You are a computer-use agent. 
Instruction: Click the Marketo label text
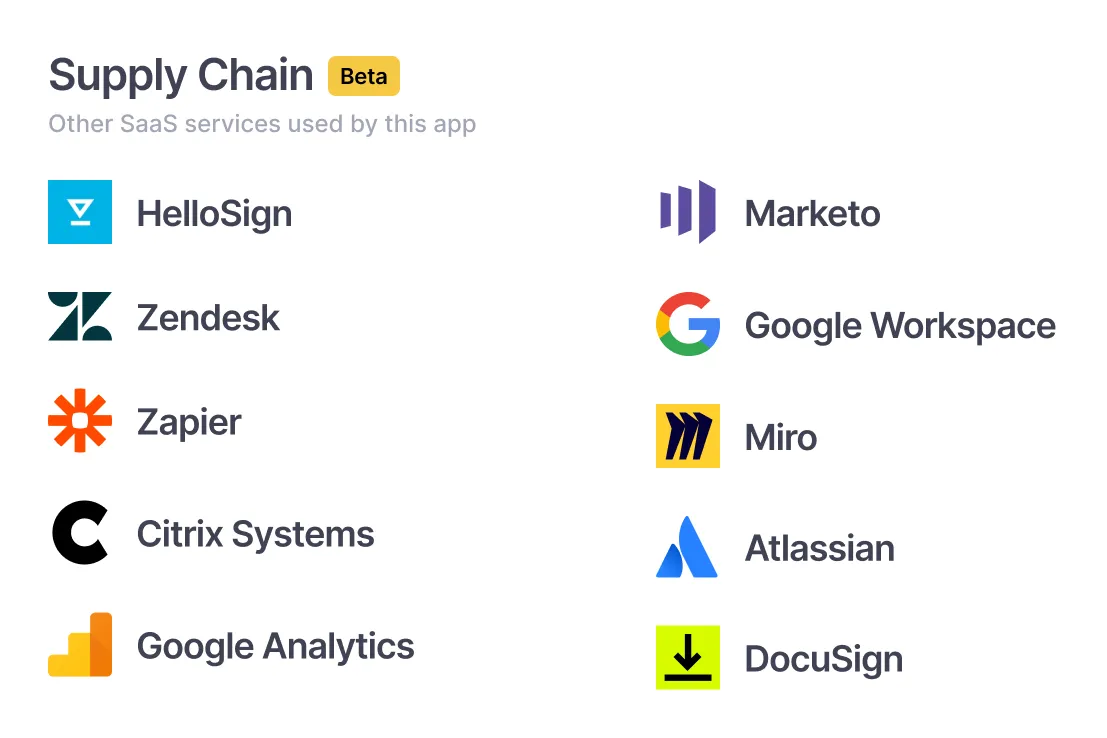tap(812, 212)
